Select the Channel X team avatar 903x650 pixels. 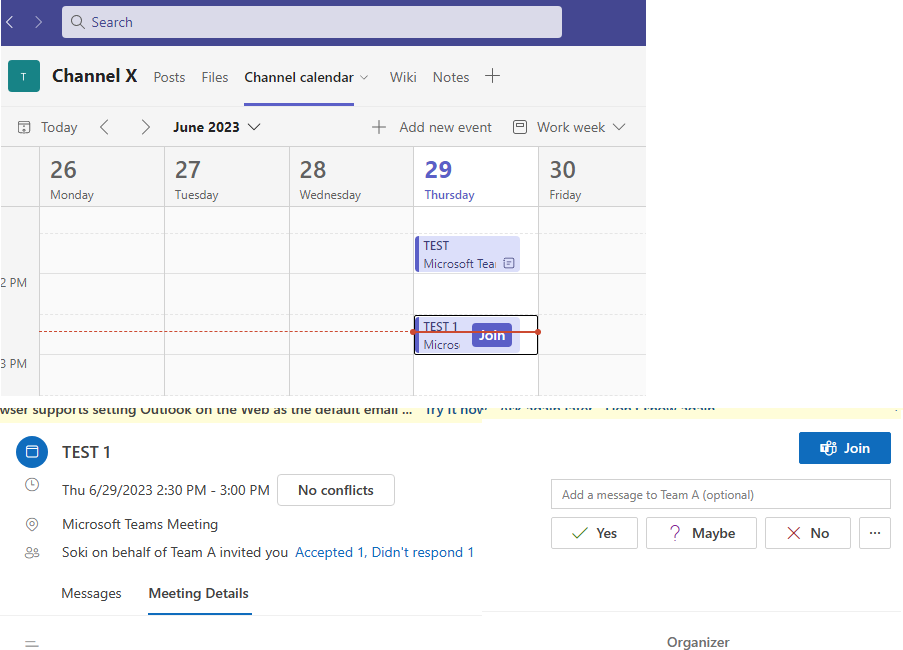[x=23, y=76]
